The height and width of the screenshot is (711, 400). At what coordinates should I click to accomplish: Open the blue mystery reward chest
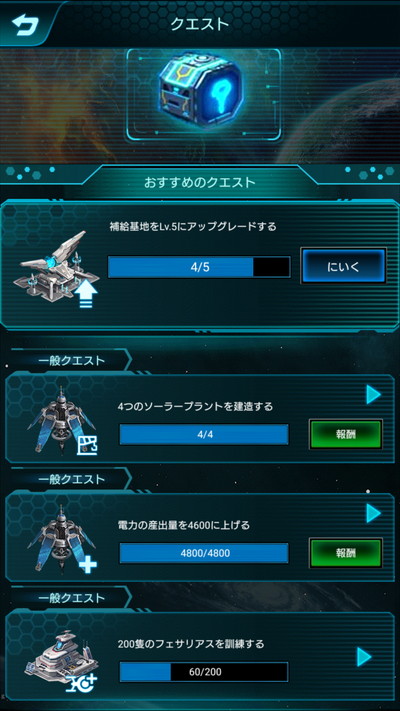203,93
